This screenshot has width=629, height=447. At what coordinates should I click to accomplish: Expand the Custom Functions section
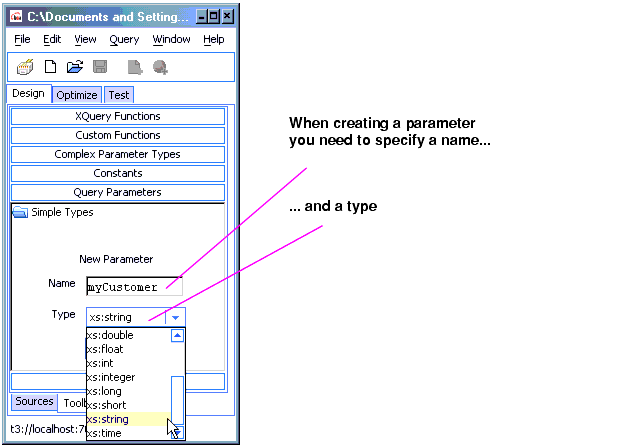pyautogui.click(x=118, y=135)
